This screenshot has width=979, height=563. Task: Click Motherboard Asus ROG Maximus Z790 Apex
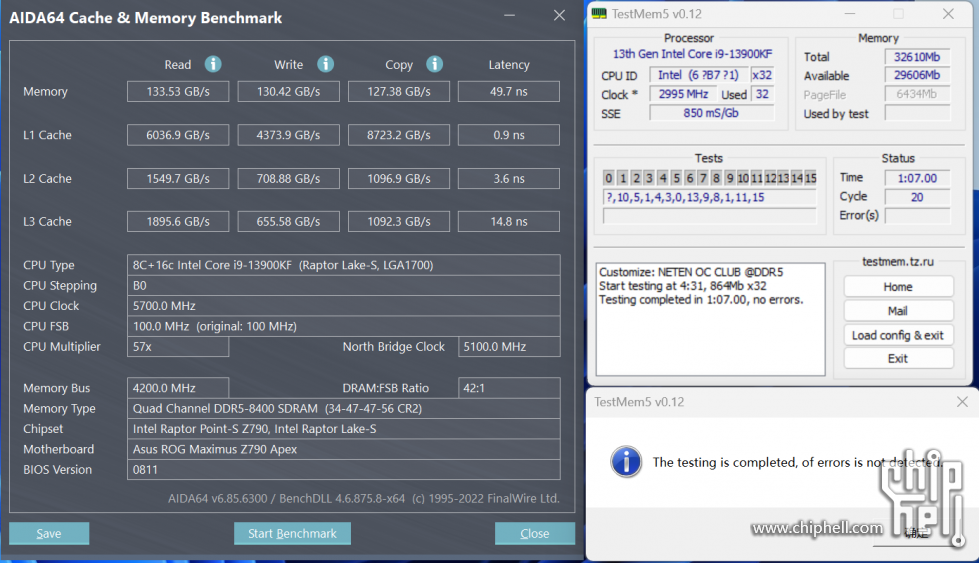[x=343, y=449]
